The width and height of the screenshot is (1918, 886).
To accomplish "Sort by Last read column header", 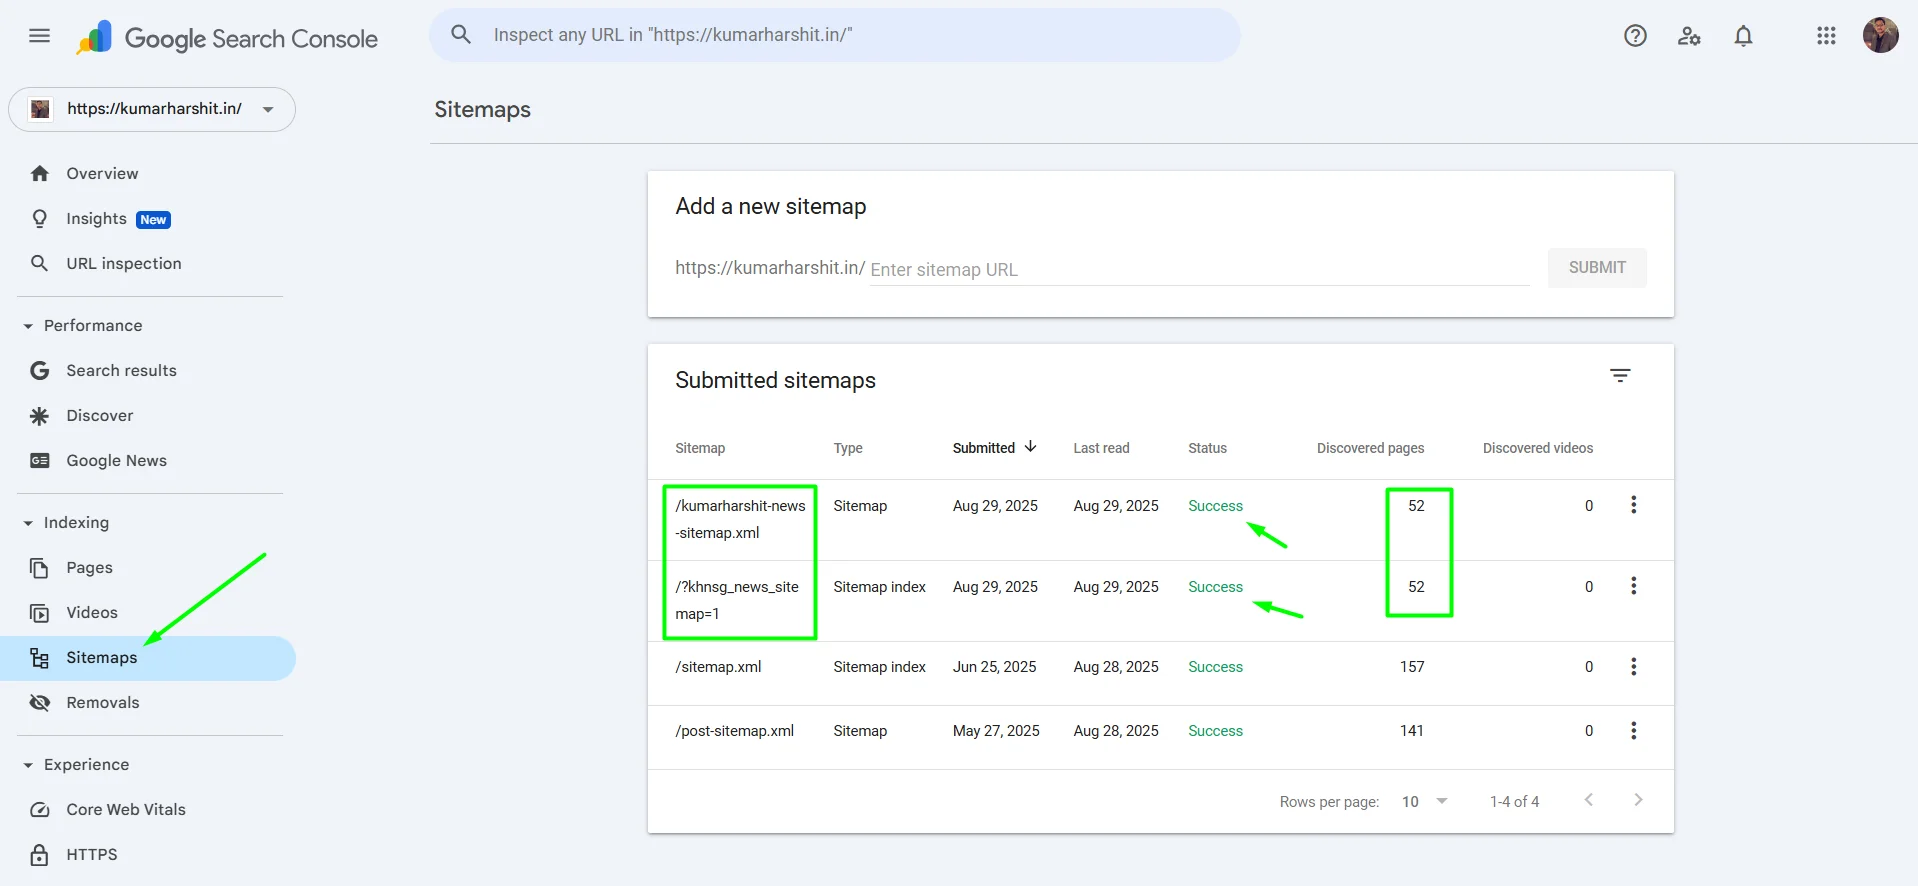I will (1101, 448).
